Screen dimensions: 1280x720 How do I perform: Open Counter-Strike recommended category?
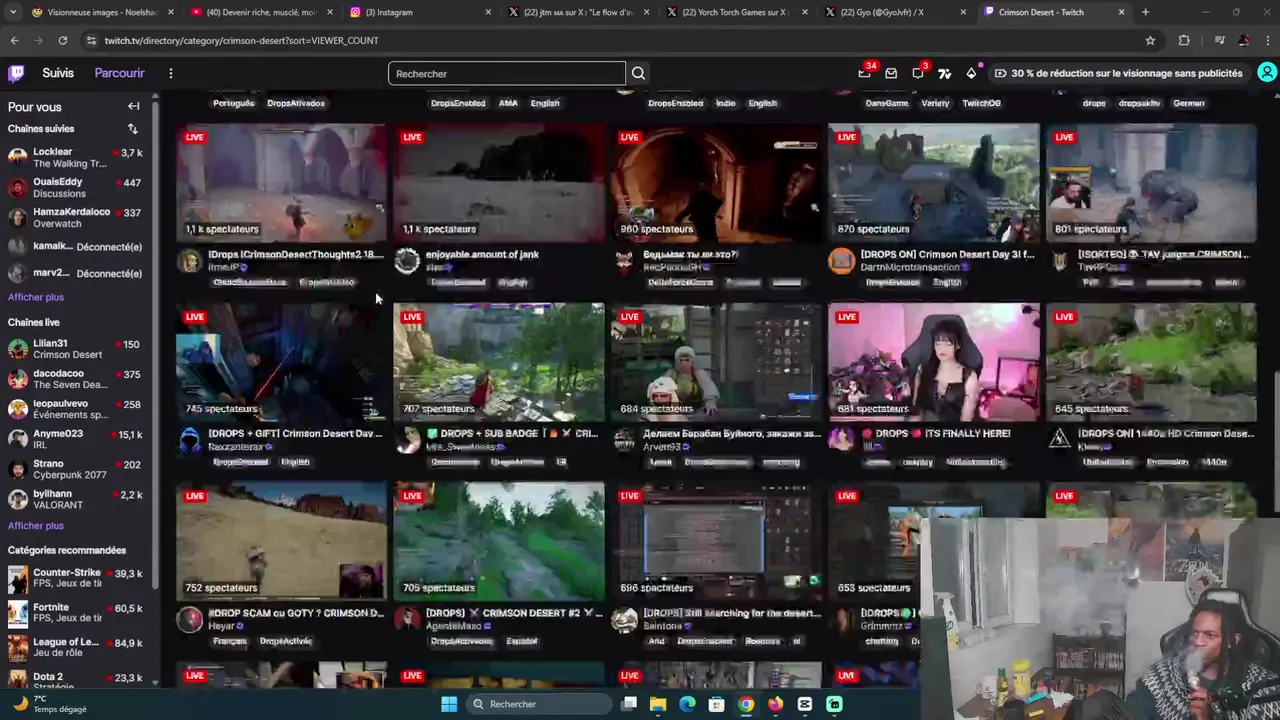76,578
